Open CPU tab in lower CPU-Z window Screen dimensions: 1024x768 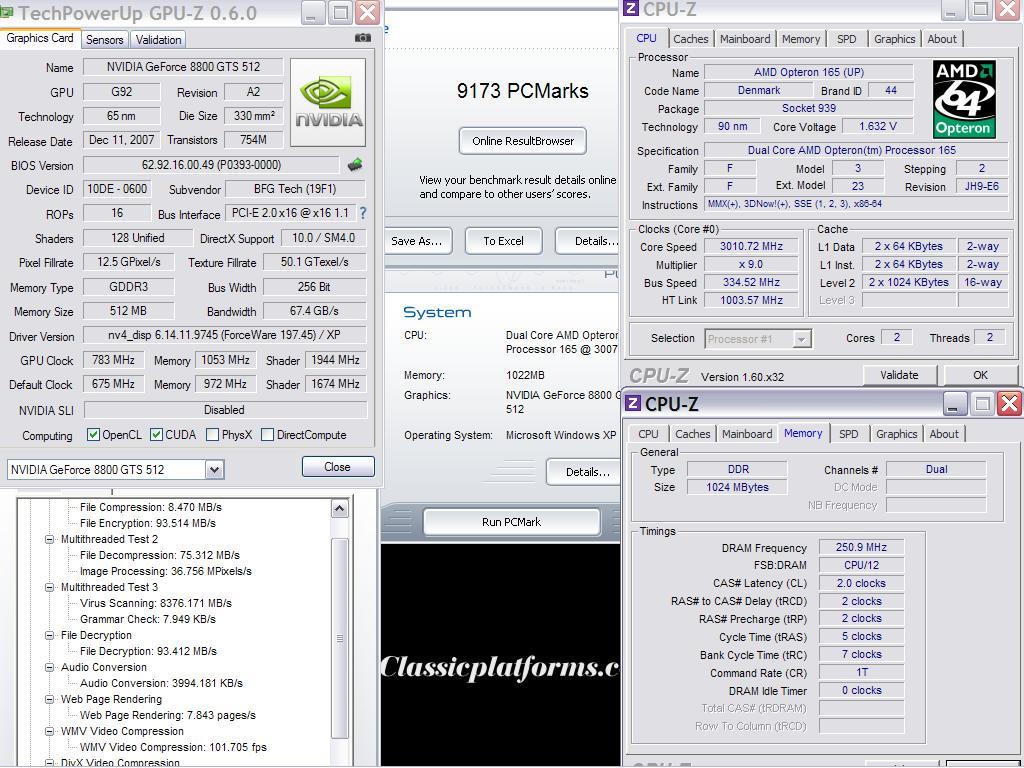(x=648, y=434)
